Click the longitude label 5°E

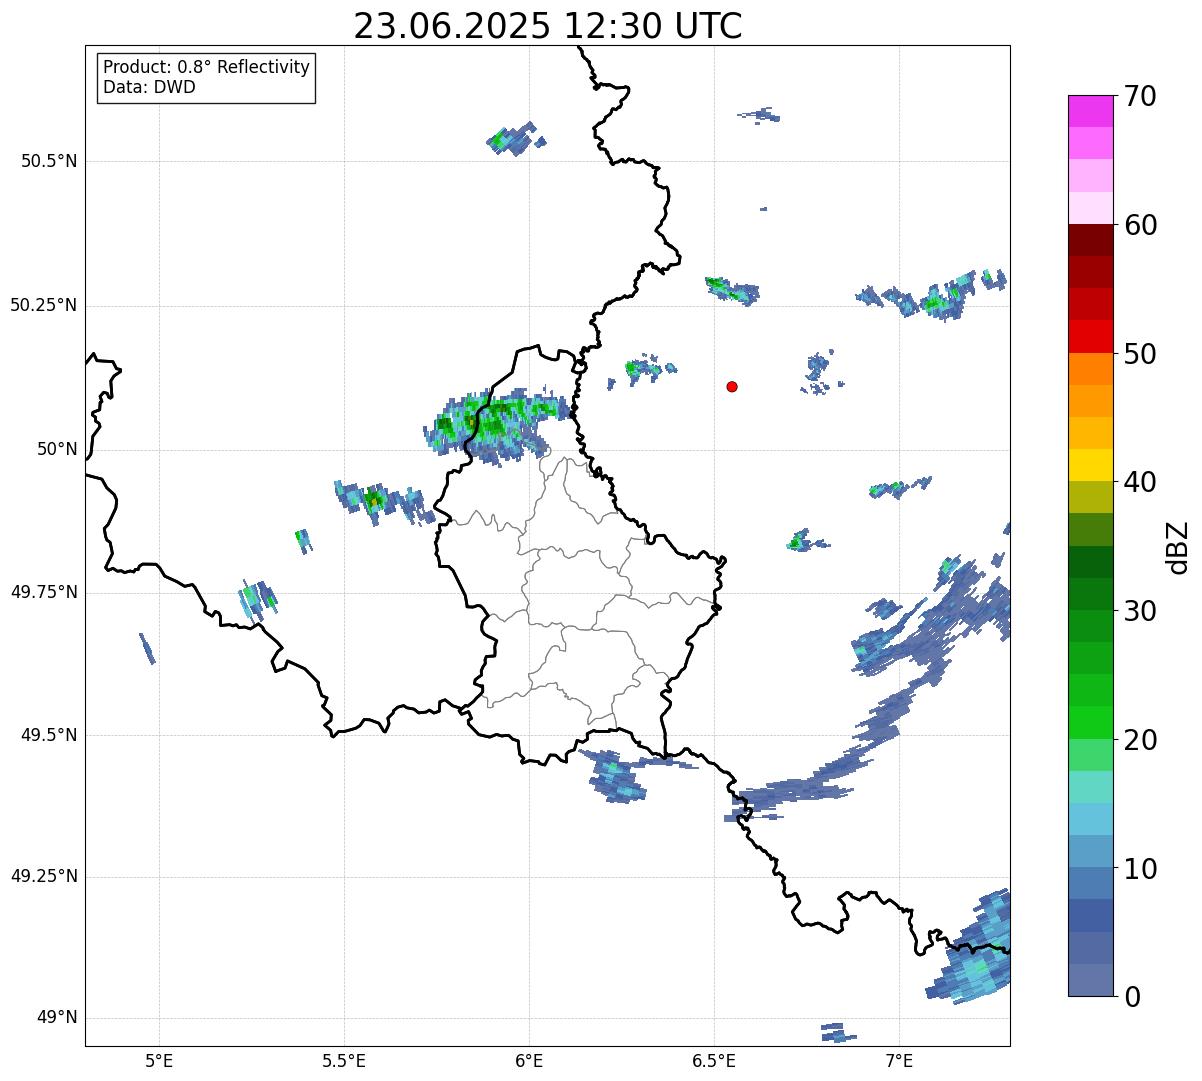pyautogui.click(x=159, y=1060)
